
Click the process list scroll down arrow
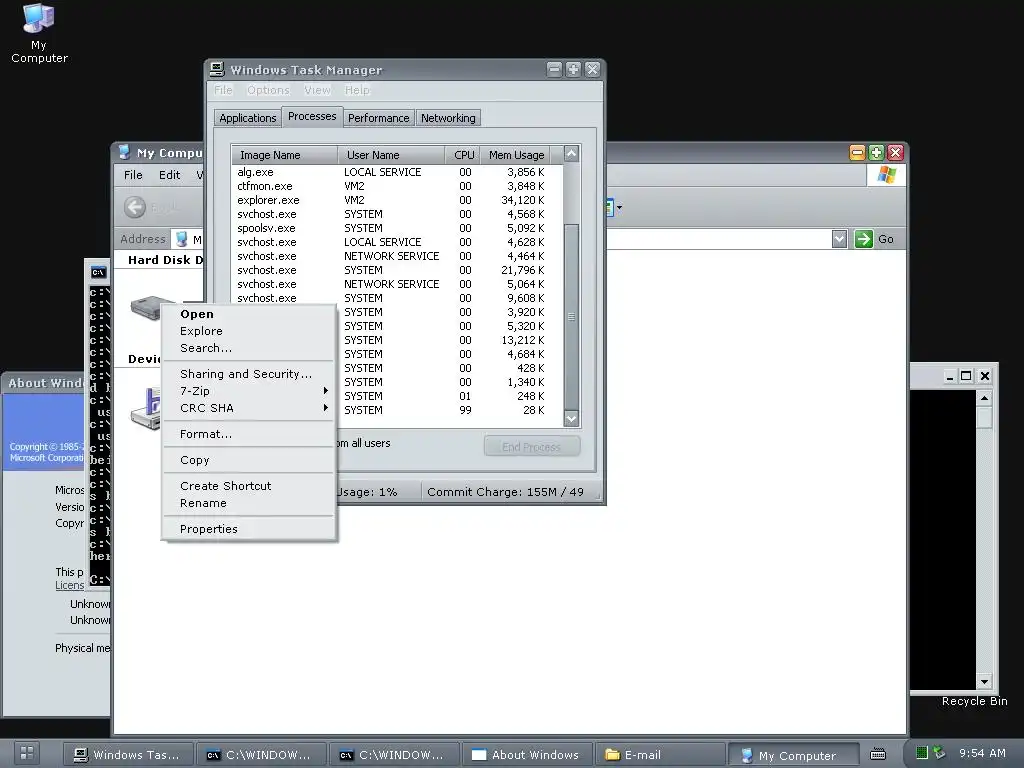pyautogui.click(x=571, y=419)
